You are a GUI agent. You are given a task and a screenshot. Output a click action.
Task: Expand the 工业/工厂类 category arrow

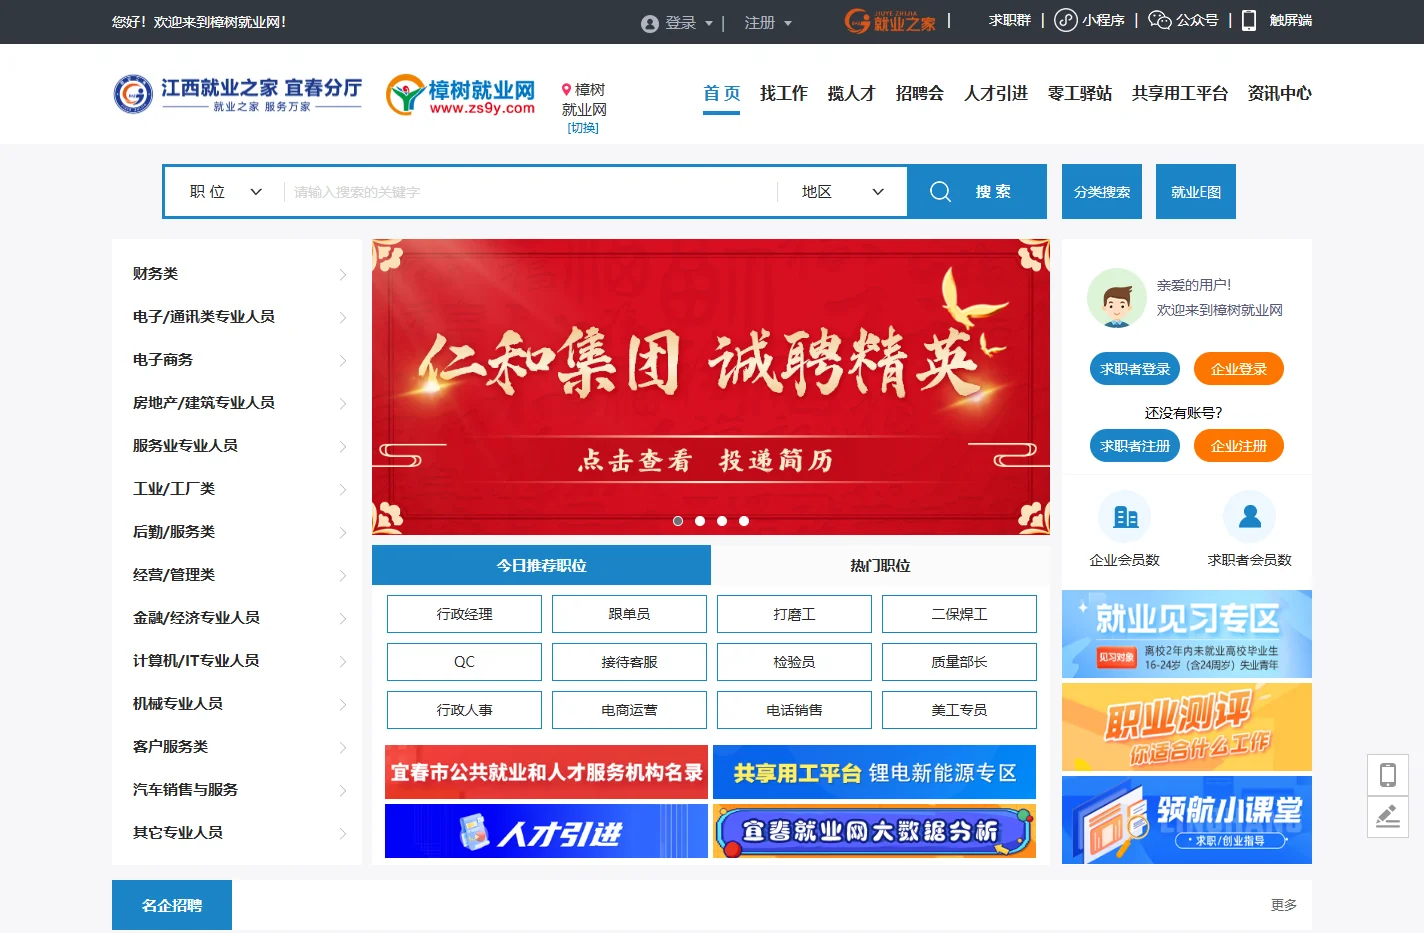coord(342,489)
